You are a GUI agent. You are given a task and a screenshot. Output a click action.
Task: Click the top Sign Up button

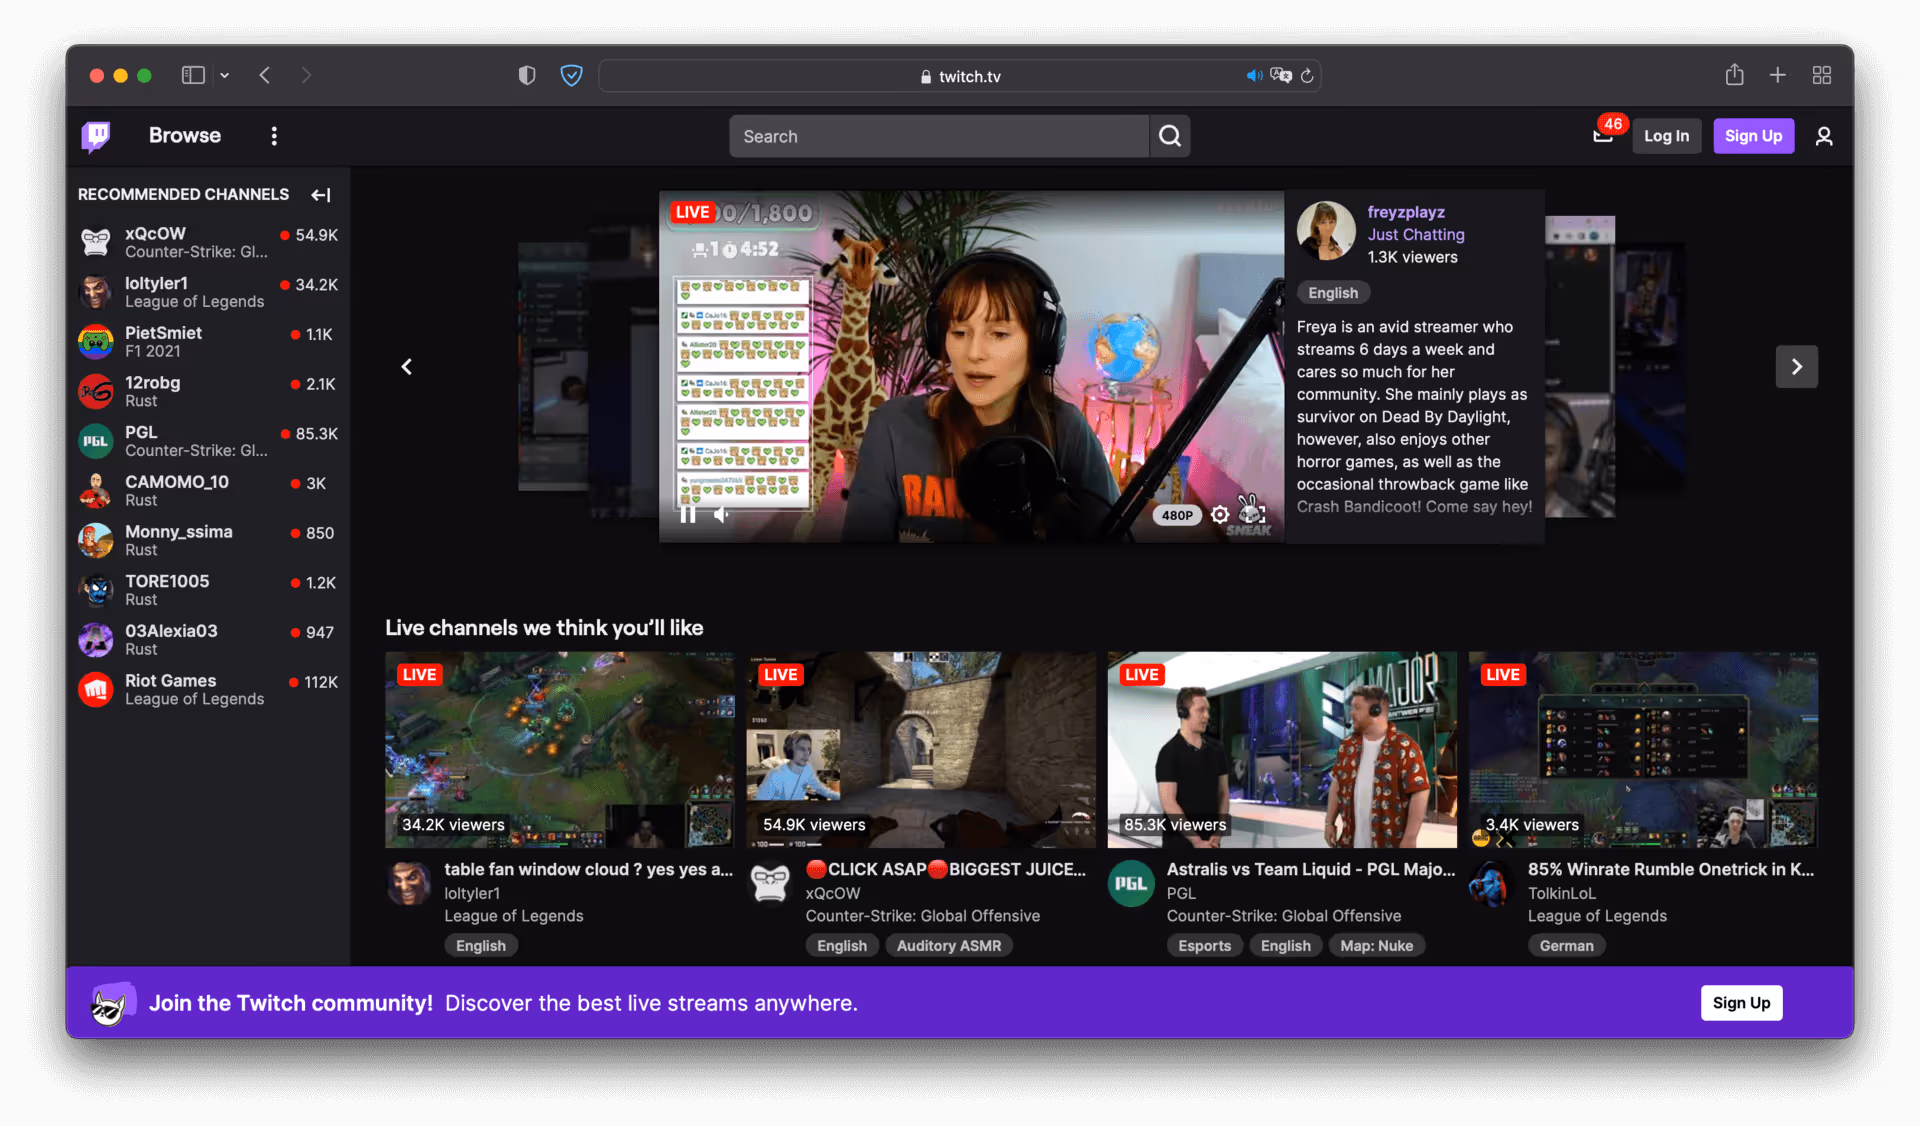1754,136
